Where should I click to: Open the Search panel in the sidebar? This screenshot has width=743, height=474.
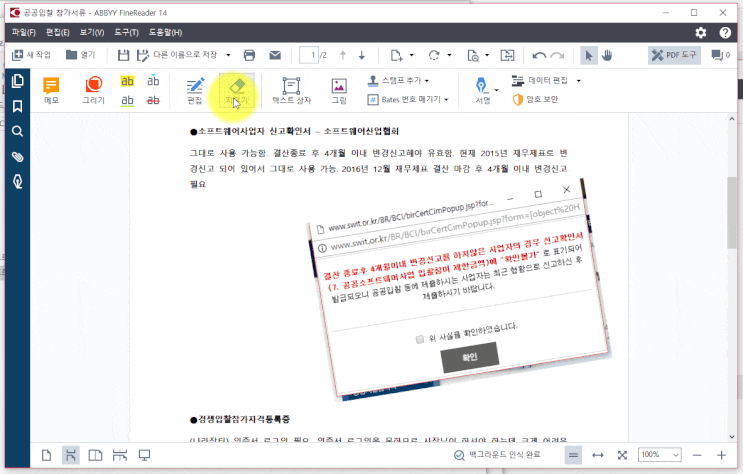[x=18, y=131]
